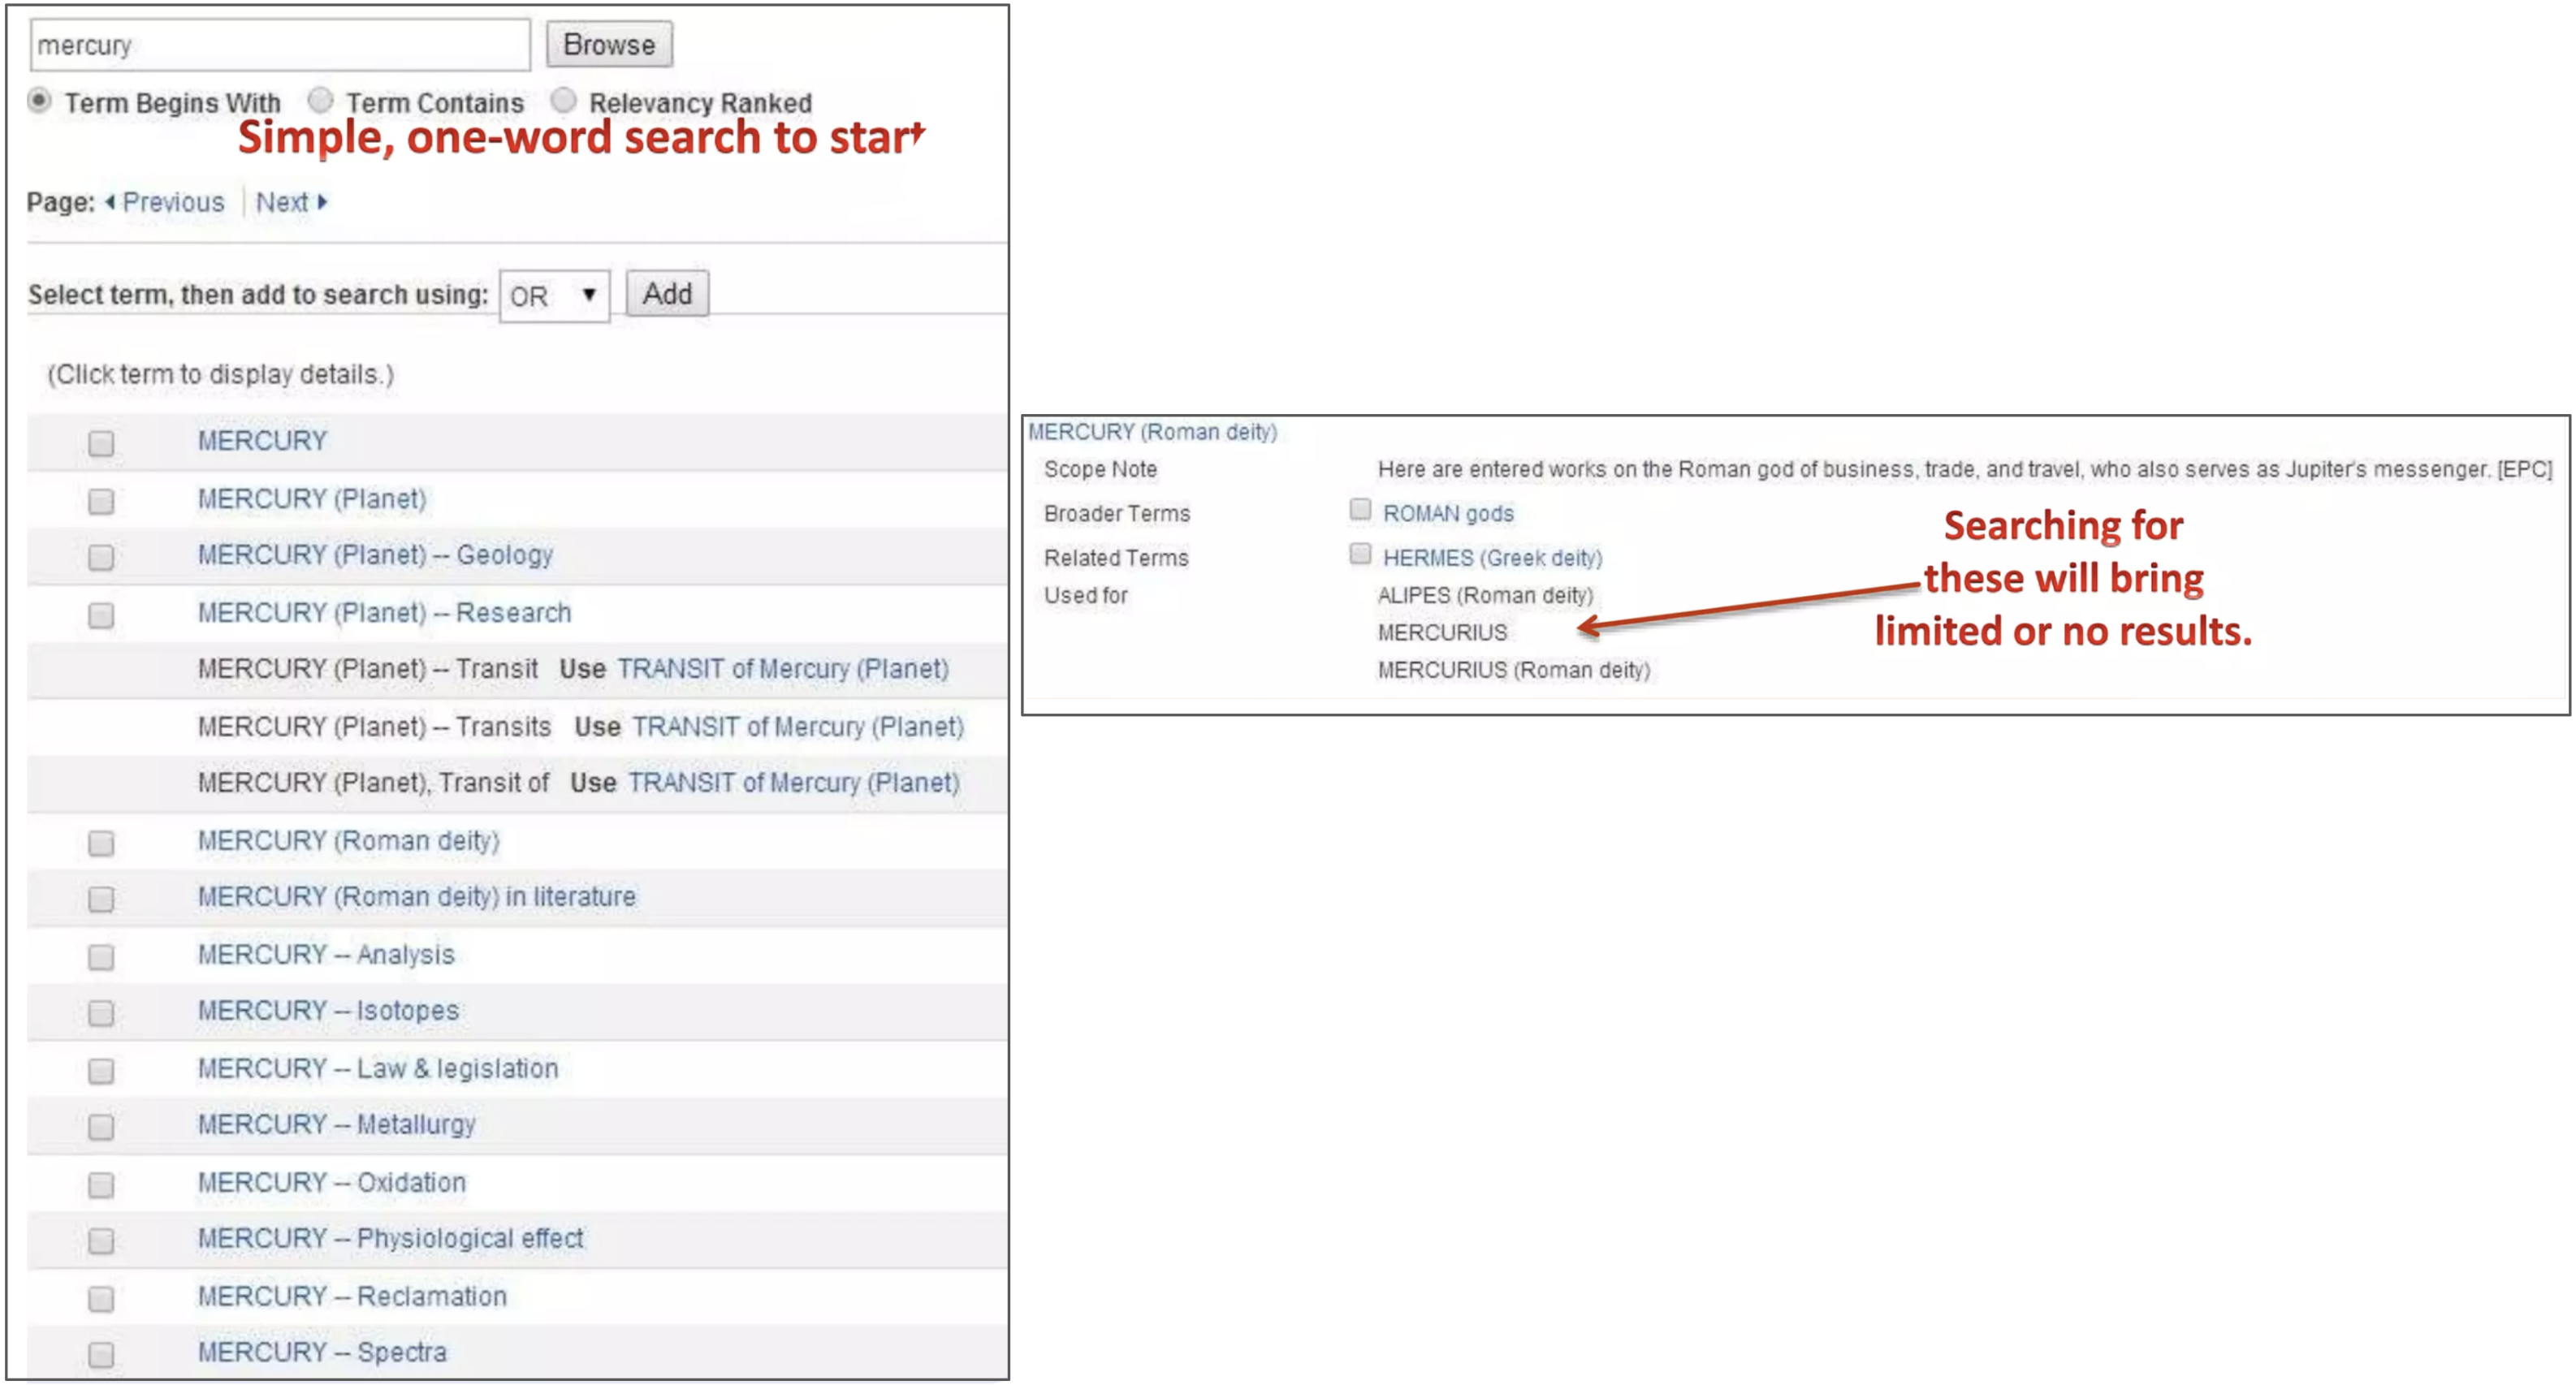The width and height of the screenshot is (2576, 1385).
Task: Check the MERCURY -- Isotopes checkbox
Action: (101, 1013)
